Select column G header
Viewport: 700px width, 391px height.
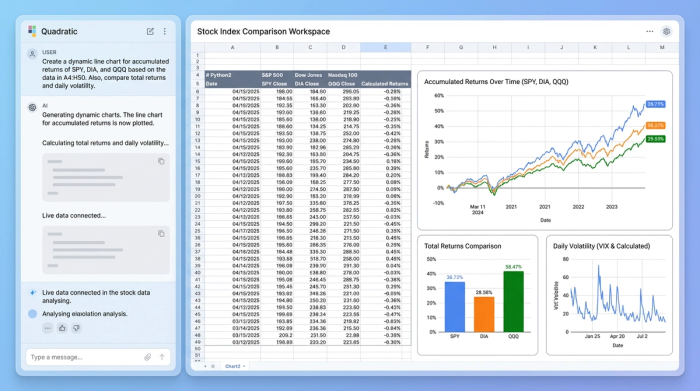tap(461, 47)
